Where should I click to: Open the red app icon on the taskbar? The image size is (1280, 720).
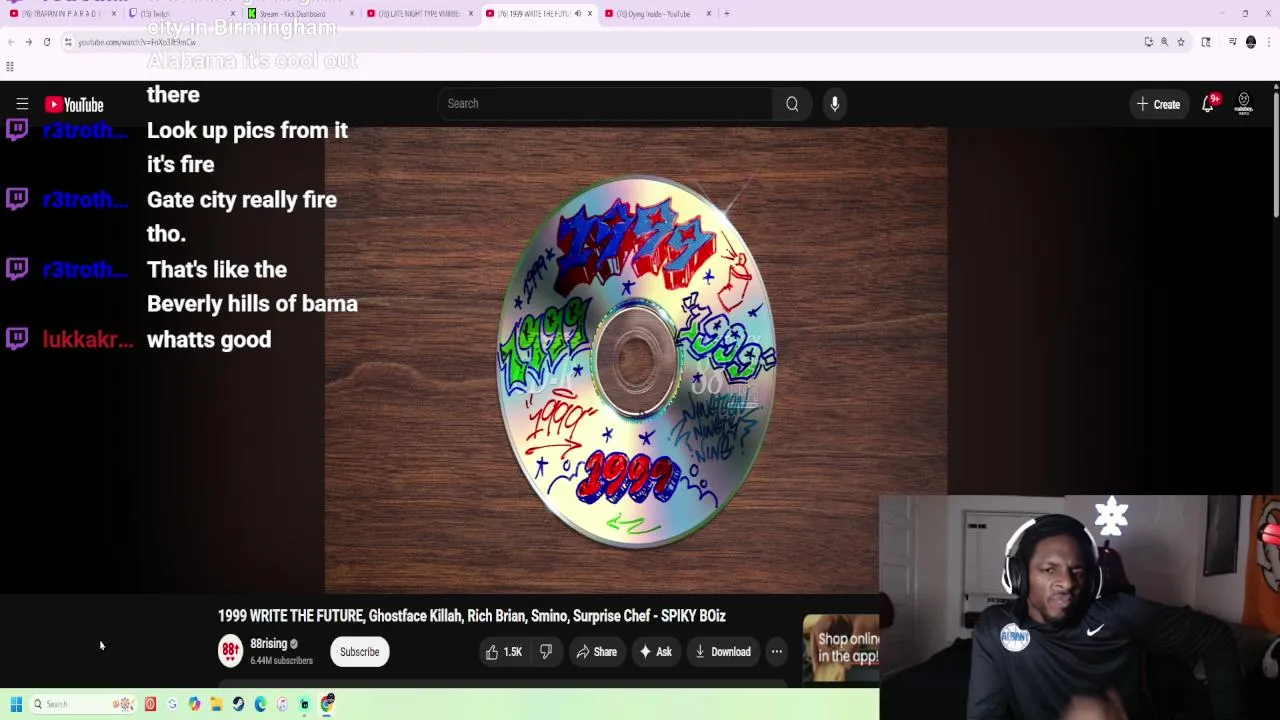coord(150,704)
